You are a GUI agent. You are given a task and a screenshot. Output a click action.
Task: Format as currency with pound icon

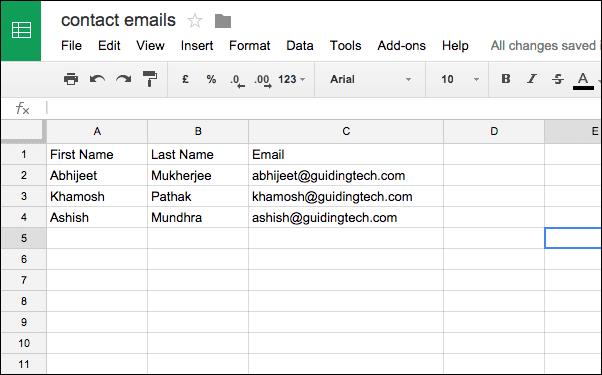185,79
